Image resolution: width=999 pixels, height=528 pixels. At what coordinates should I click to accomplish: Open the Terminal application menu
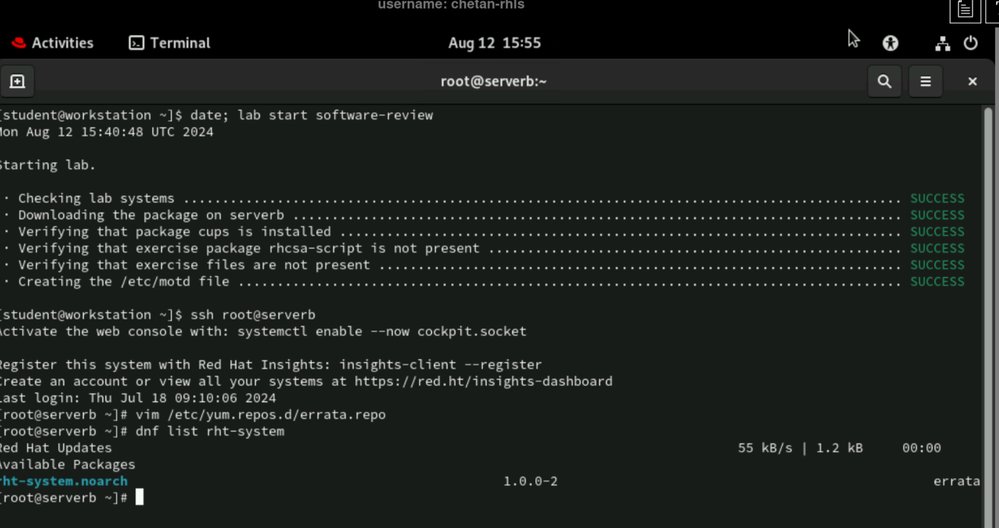click(x=169, y=43)
